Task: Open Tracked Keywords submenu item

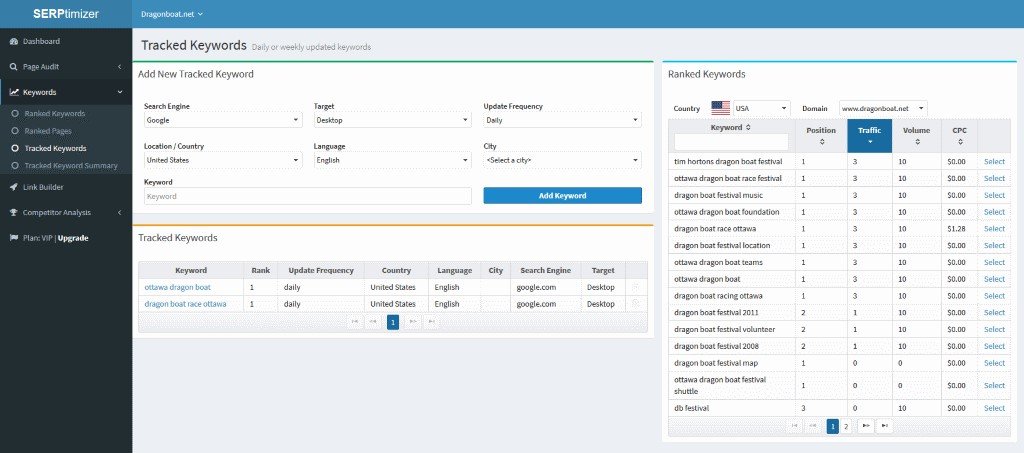Action: point(56,148)
